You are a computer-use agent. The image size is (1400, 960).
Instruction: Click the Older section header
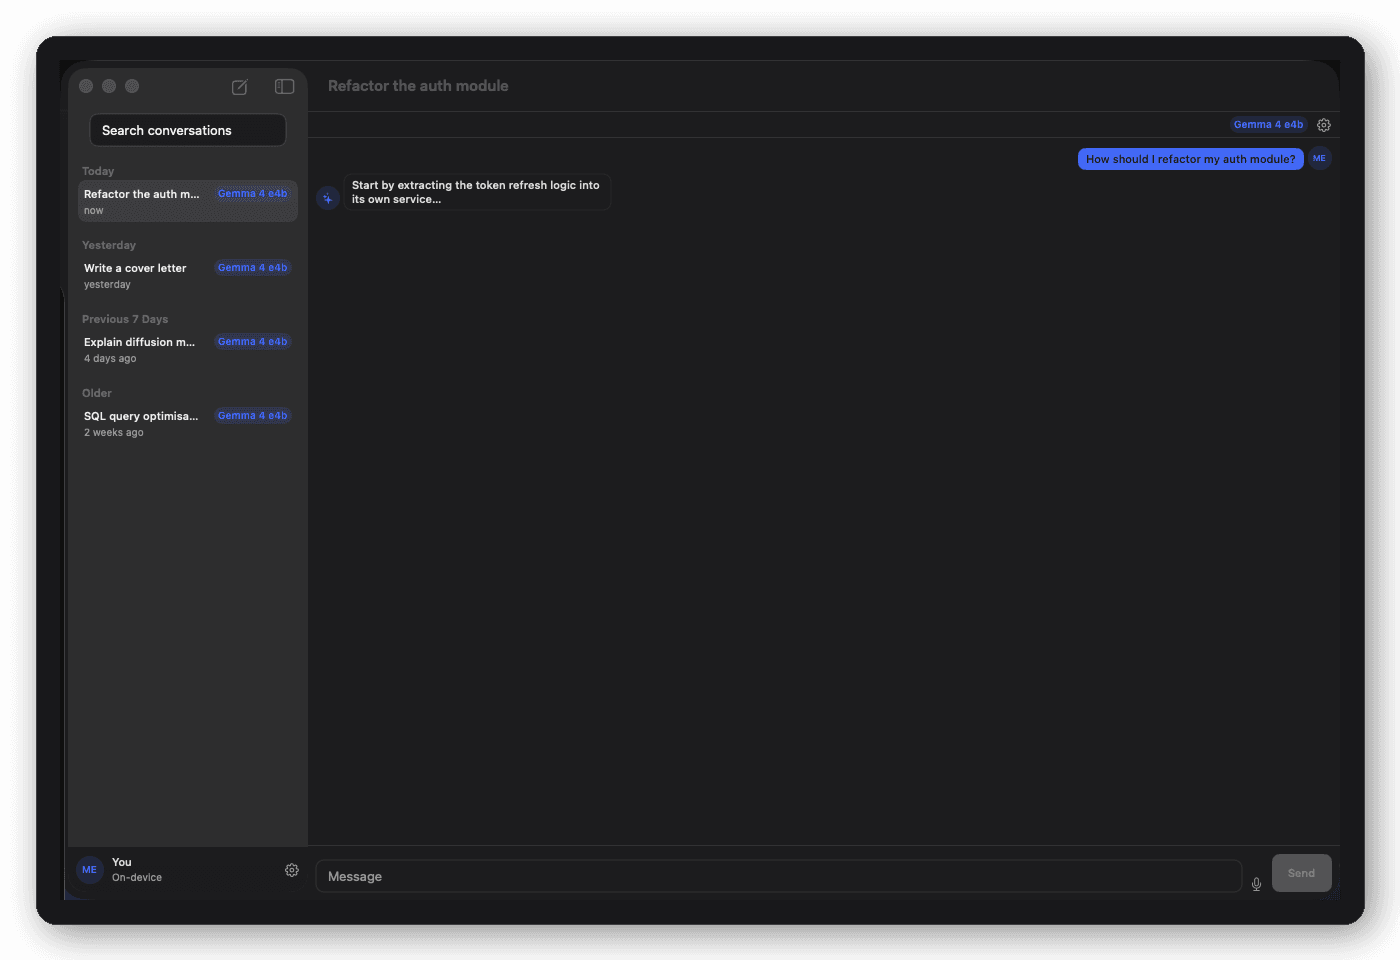tap(97, 393)
